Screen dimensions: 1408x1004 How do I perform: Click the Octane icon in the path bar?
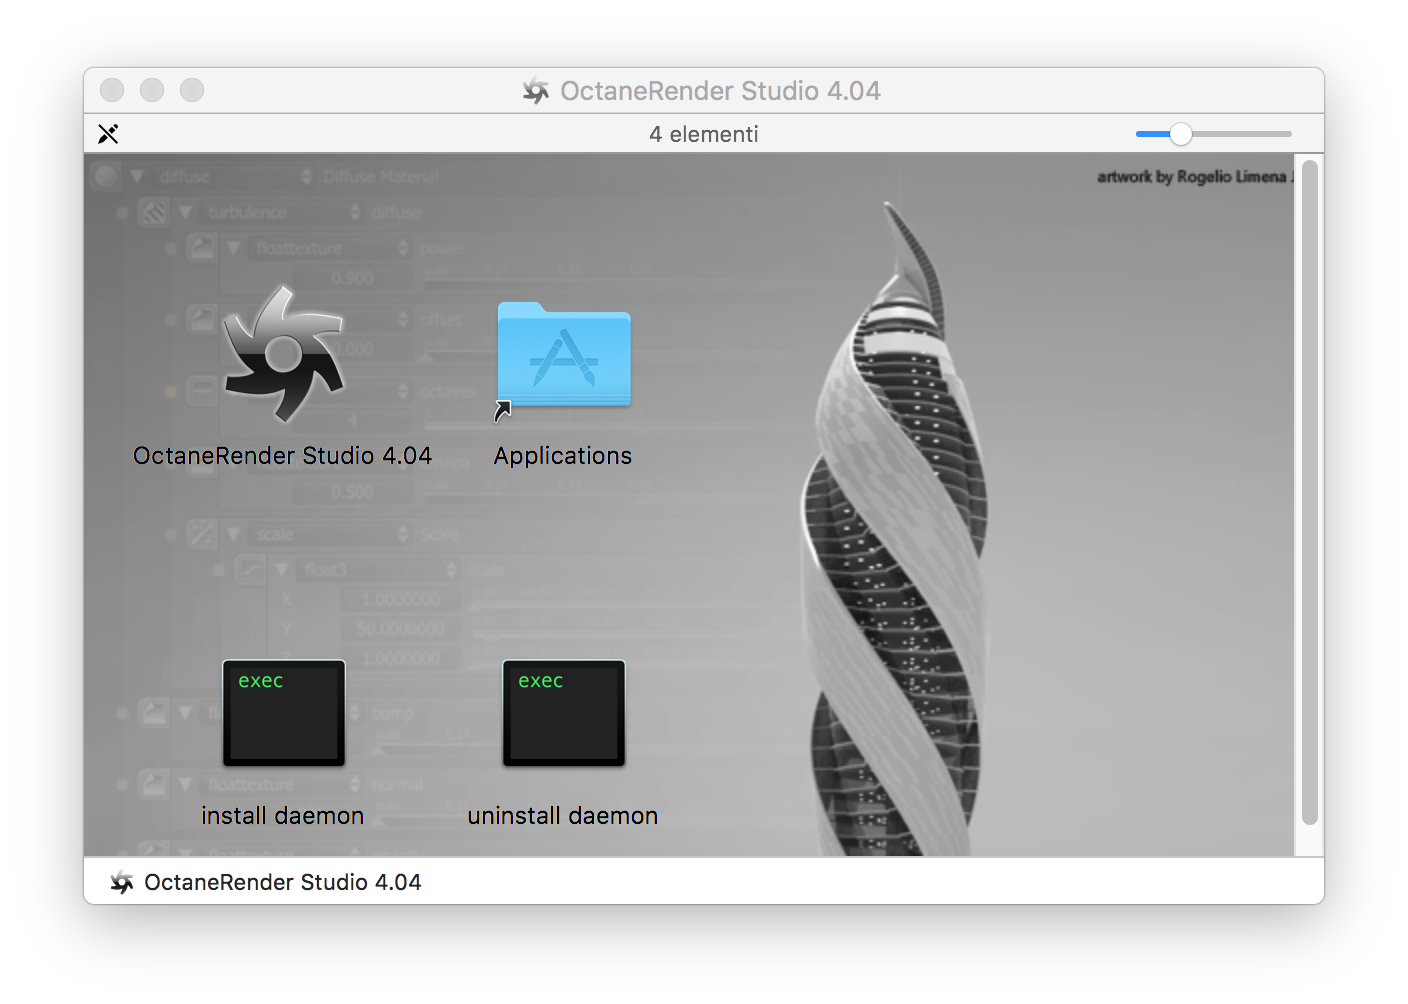coord(122,882)
